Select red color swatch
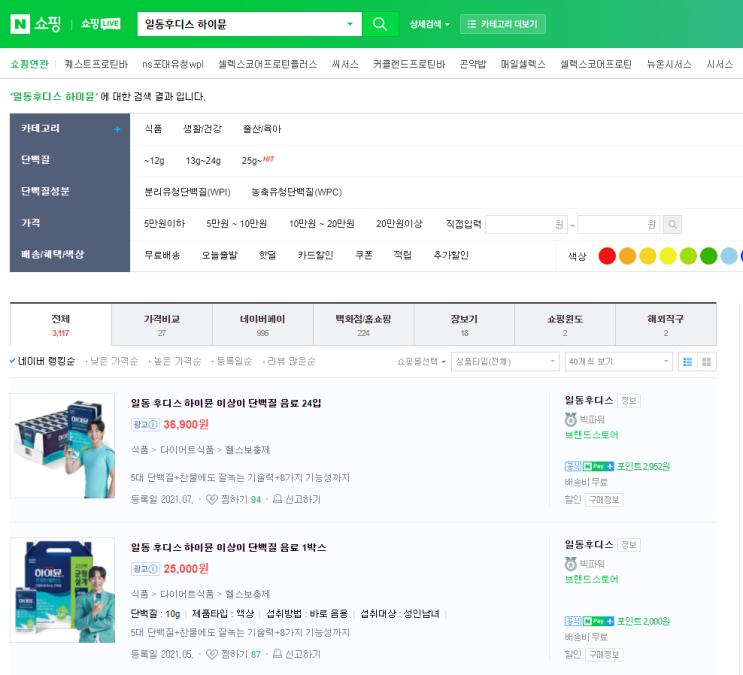This screenshot has width=743, height=675. pyautogui.click(x=607, y=255)
